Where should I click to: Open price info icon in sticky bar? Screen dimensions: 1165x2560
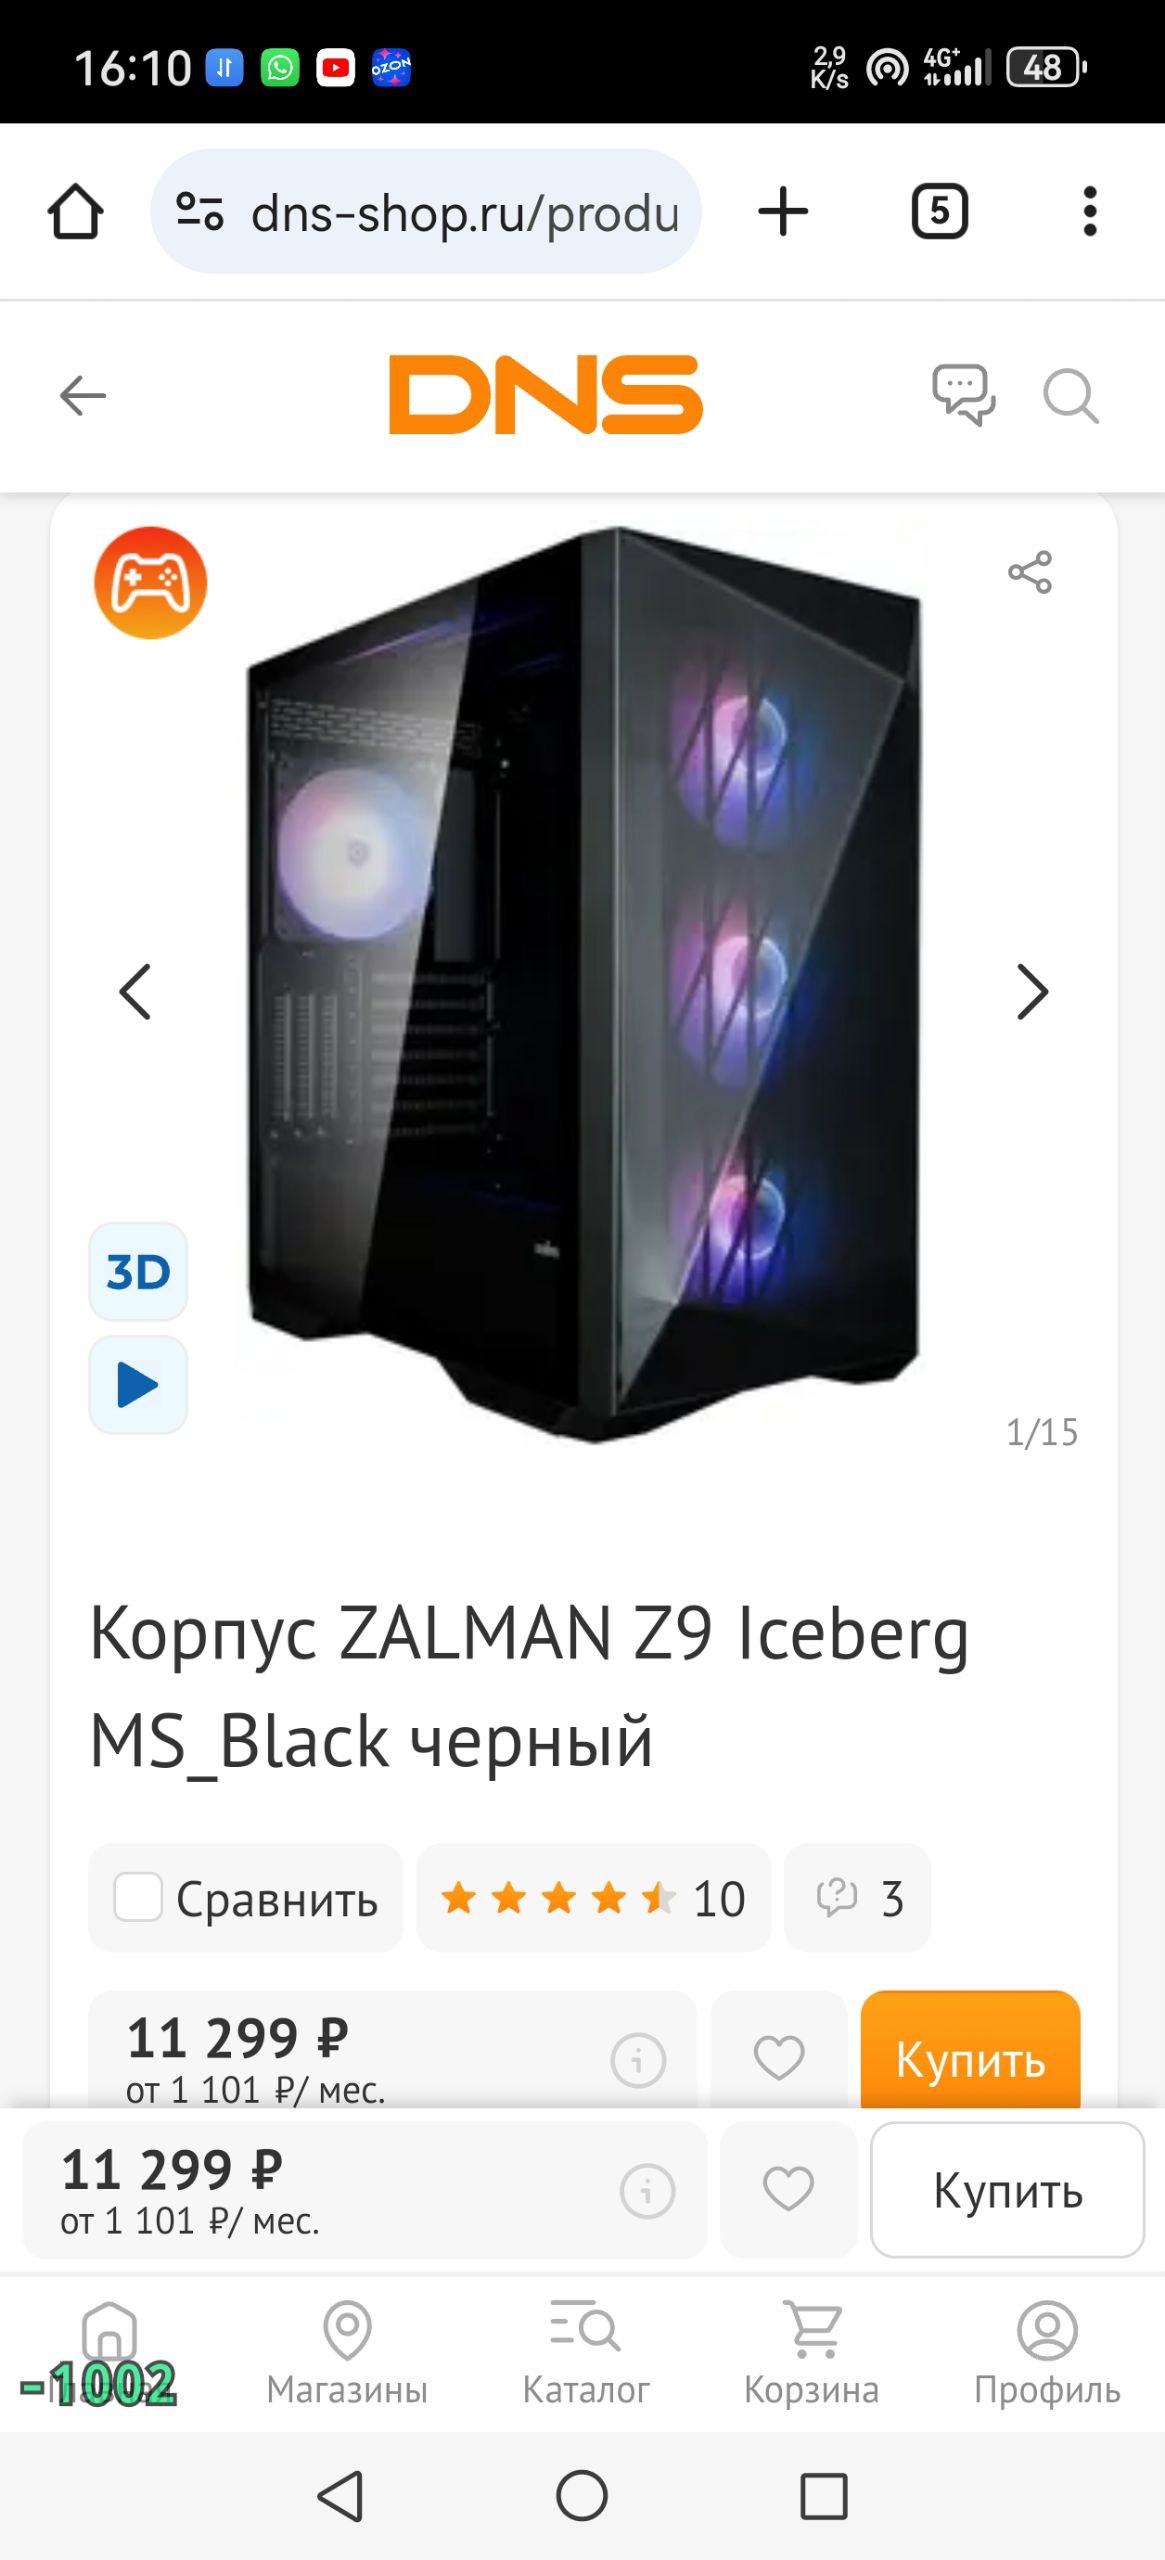647,2191
